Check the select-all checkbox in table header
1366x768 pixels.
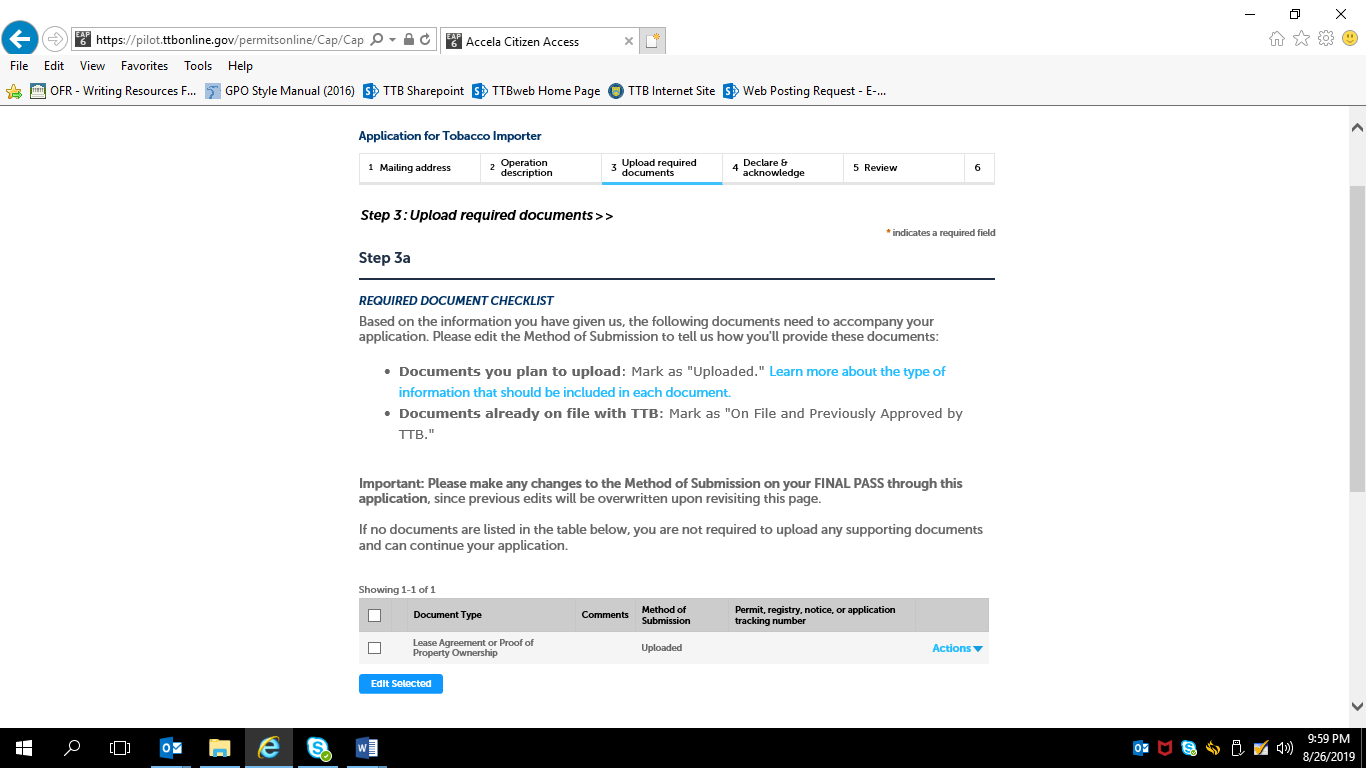pyautogui.click(x=375, y=615)
